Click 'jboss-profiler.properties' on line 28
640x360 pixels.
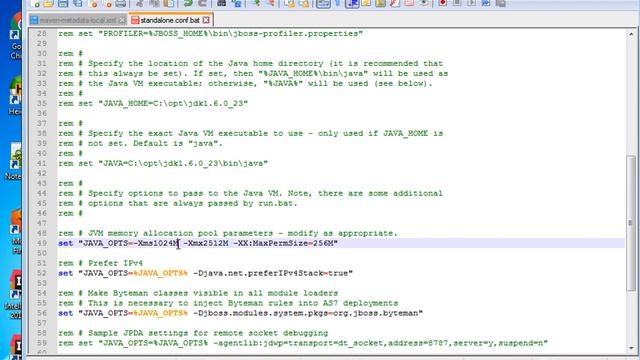296,34
